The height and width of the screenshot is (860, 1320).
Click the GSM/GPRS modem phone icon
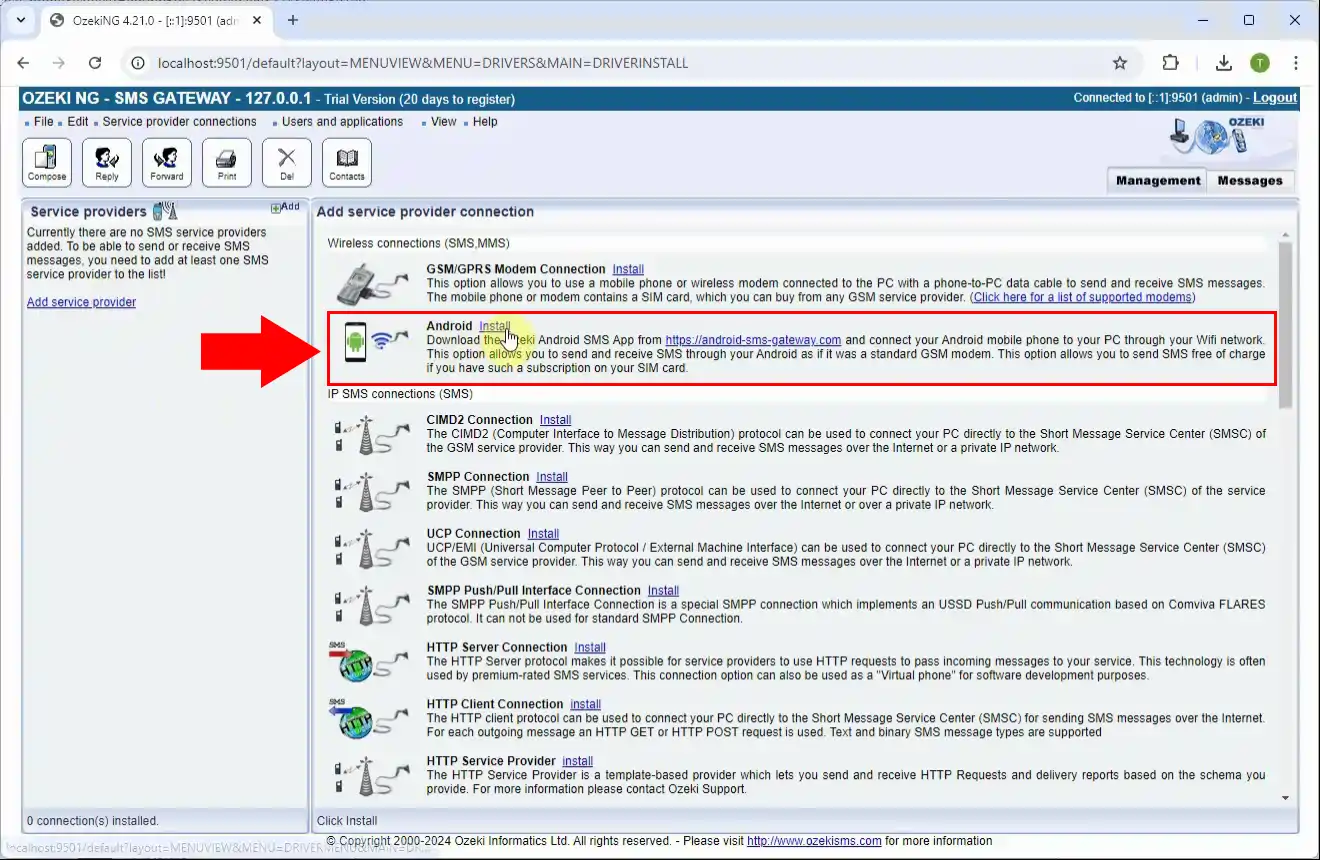tap(371, 284)
